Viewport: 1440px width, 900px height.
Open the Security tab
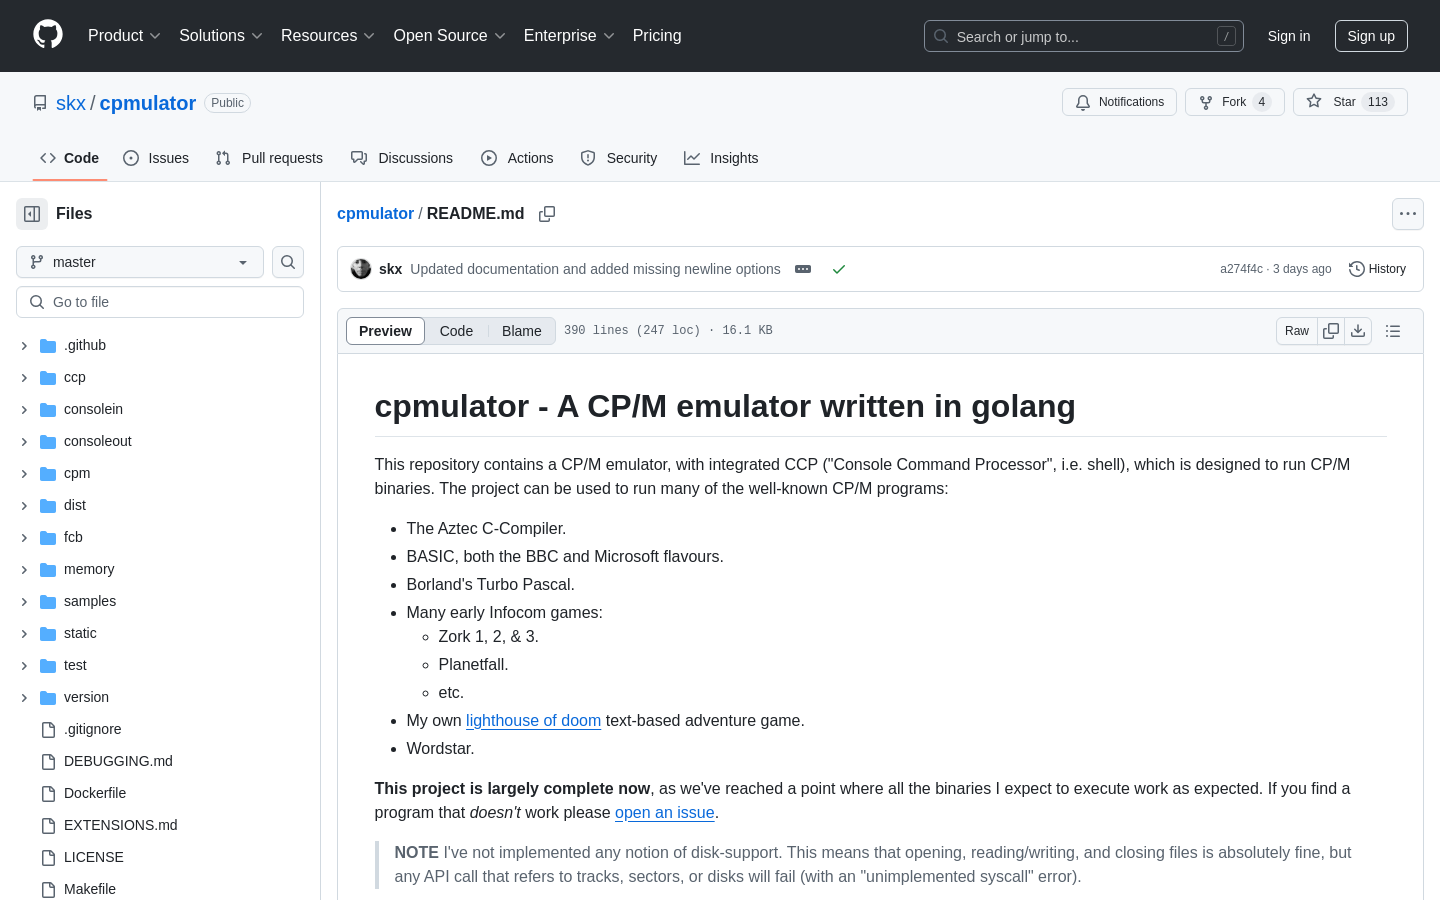pos(619,158)
